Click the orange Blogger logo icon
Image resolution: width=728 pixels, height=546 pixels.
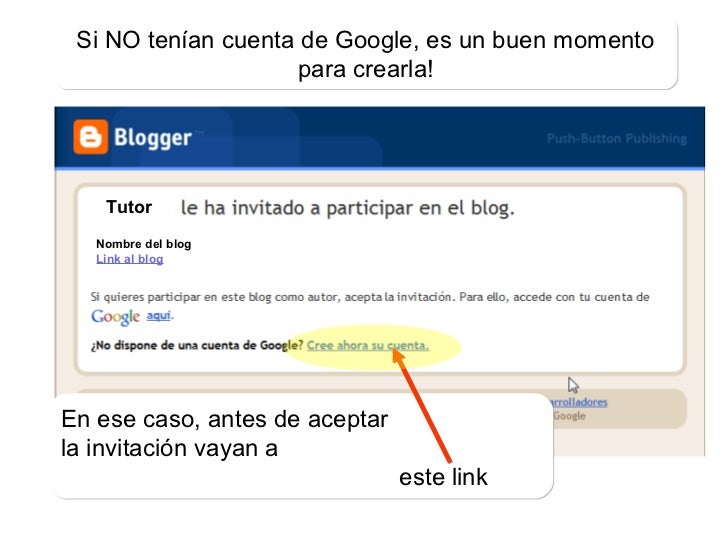[x=91, y=137]
